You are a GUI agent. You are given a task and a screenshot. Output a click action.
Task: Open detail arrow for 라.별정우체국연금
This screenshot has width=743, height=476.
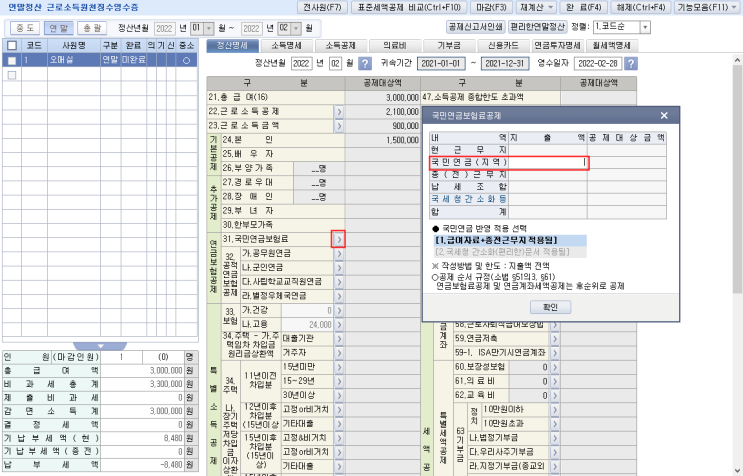[339, 296]
